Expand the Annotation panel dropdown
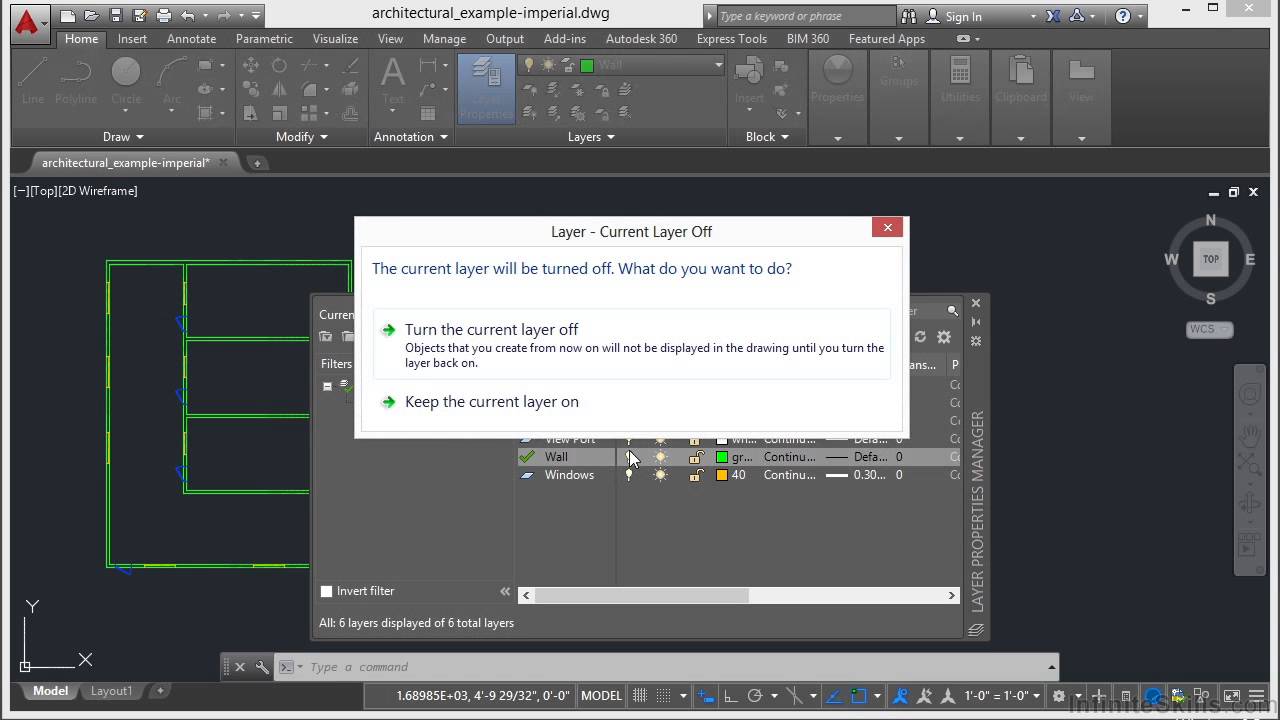This screenshot has height=720, width=1280. click(x=410, y=137)
